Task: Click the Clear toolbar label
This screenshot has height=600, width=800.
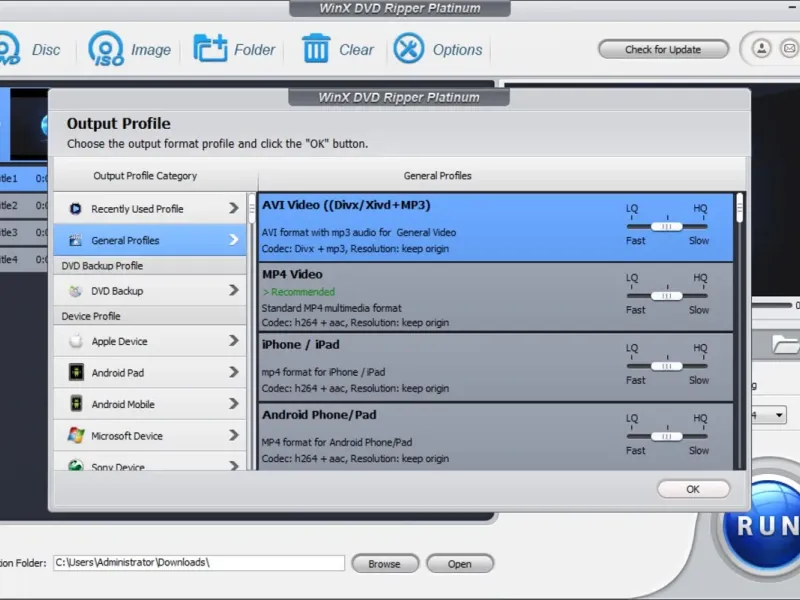Action: click(356, 49)
